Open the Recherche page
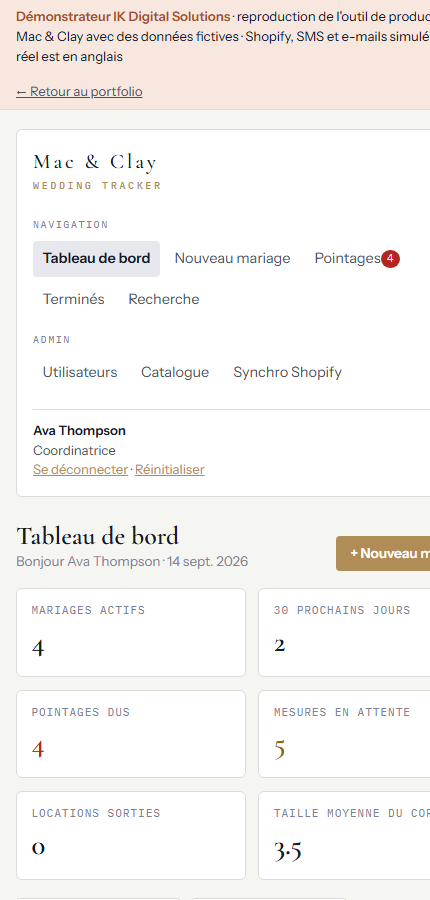The height and width of the screenshot is (900, 430). [x=164, y=300]
